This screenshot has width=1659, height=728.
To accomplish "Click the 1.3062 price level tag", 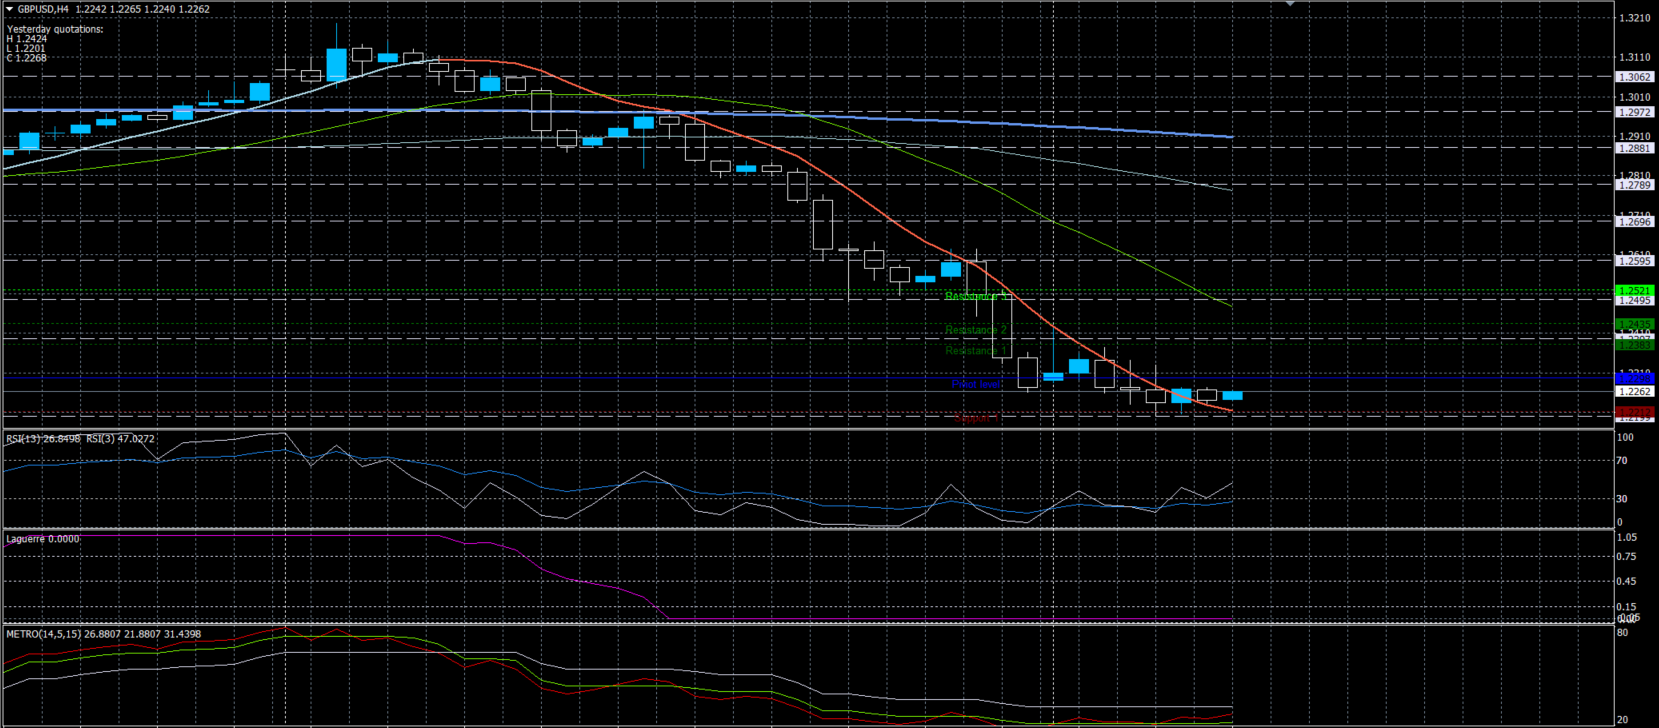I will [x=1635, y=77].
